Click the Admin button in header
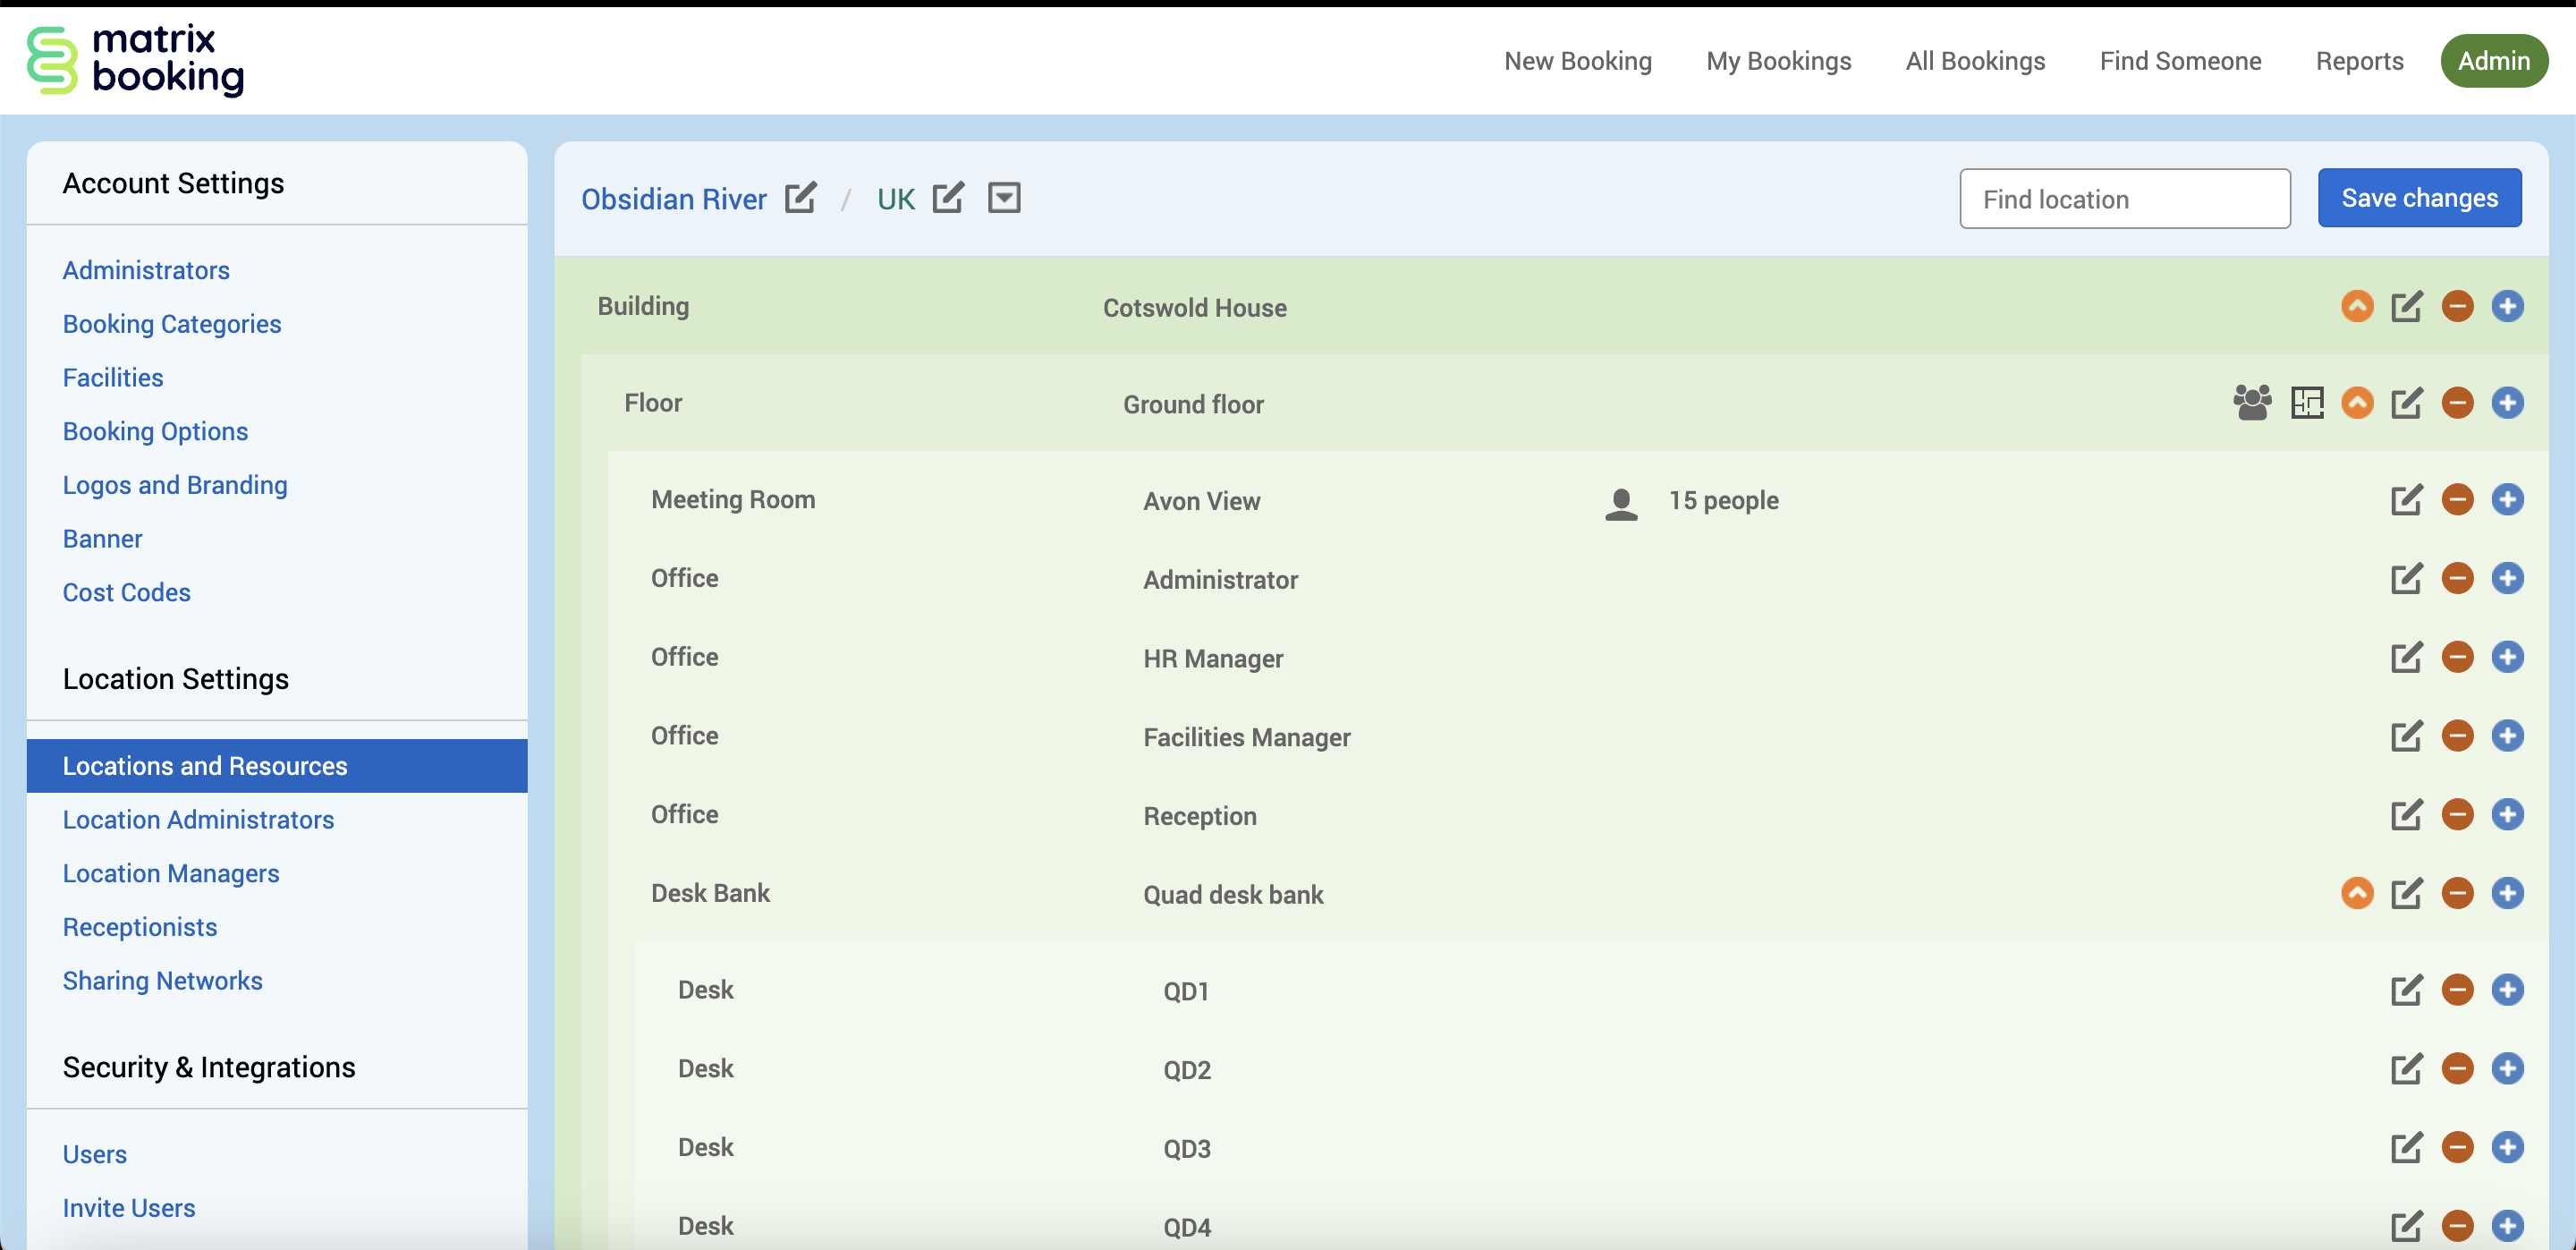Viewport: 2576px width, 1250px height. 2493,61
